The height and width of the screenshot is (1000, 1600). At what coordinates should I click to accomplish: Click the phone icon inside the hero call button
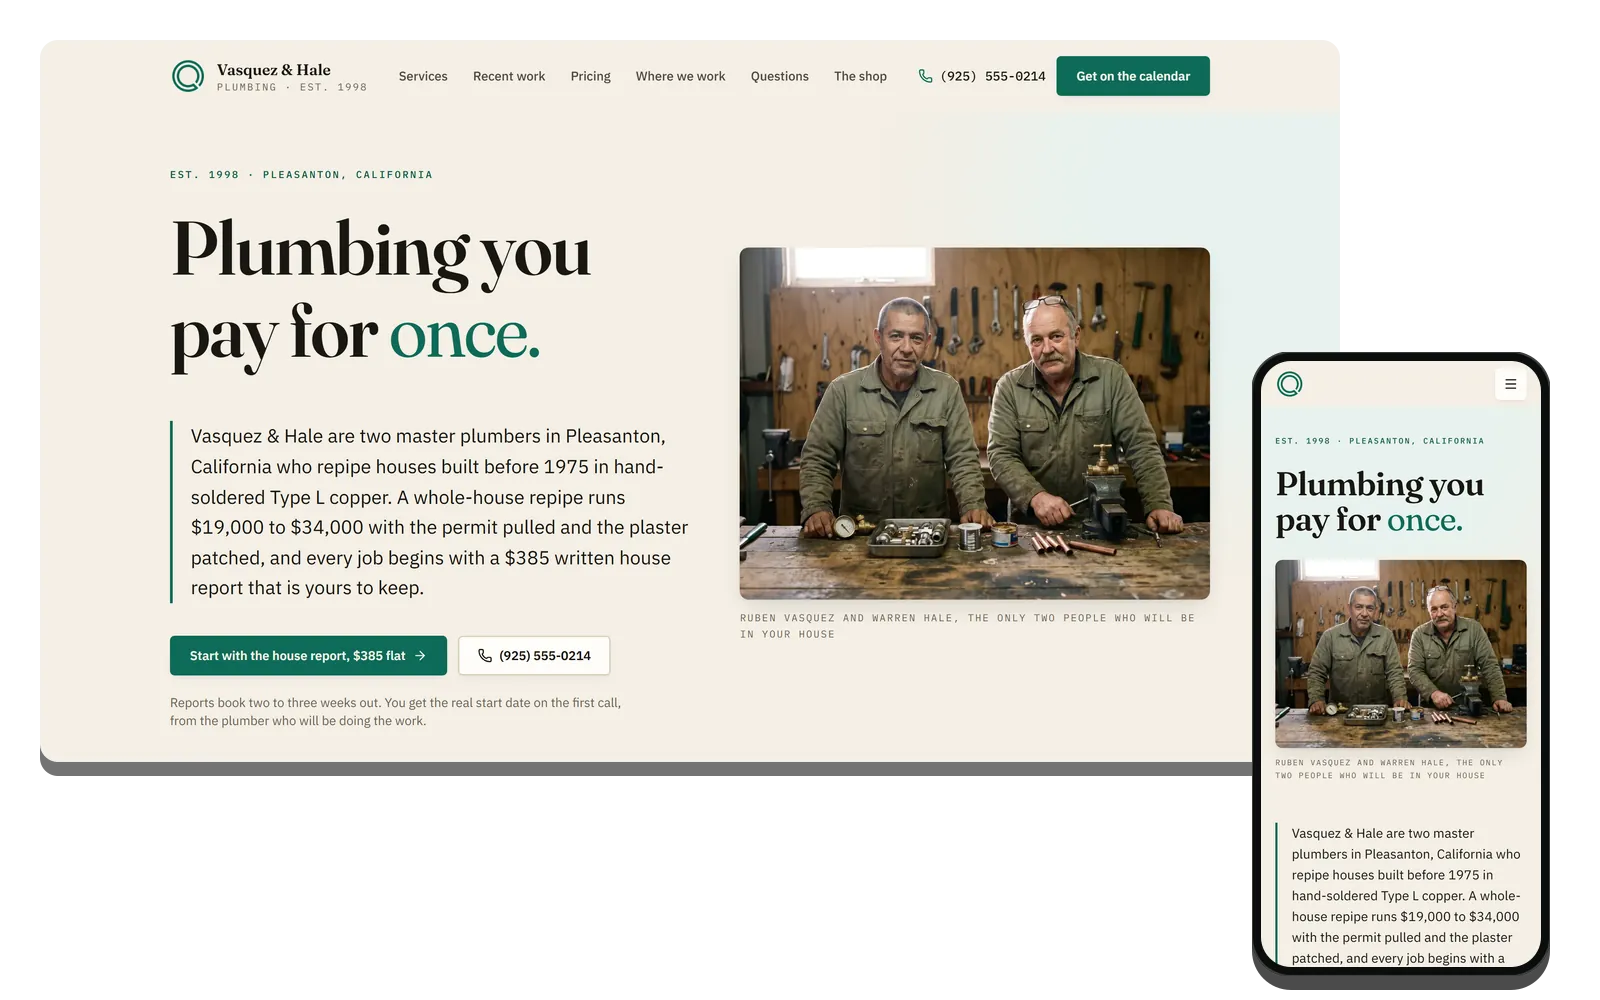click(485, 656)
